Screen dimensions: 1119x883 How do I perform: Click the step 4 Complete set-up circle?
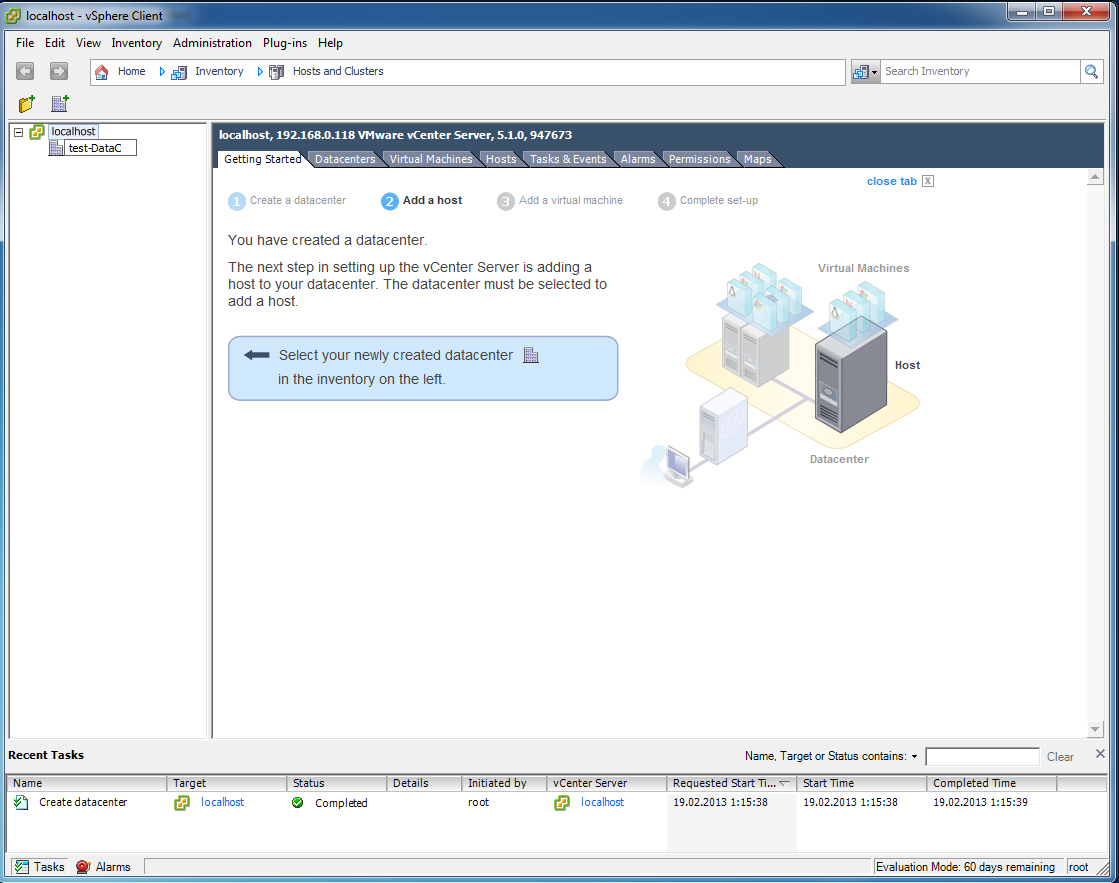tap(667, 201)
